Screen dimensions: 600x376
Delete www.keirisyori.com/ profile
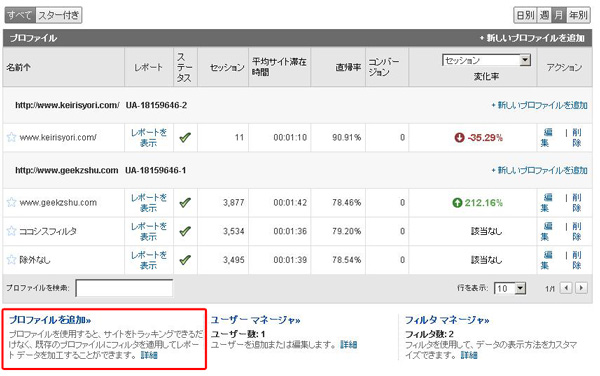tap(577, 137)
